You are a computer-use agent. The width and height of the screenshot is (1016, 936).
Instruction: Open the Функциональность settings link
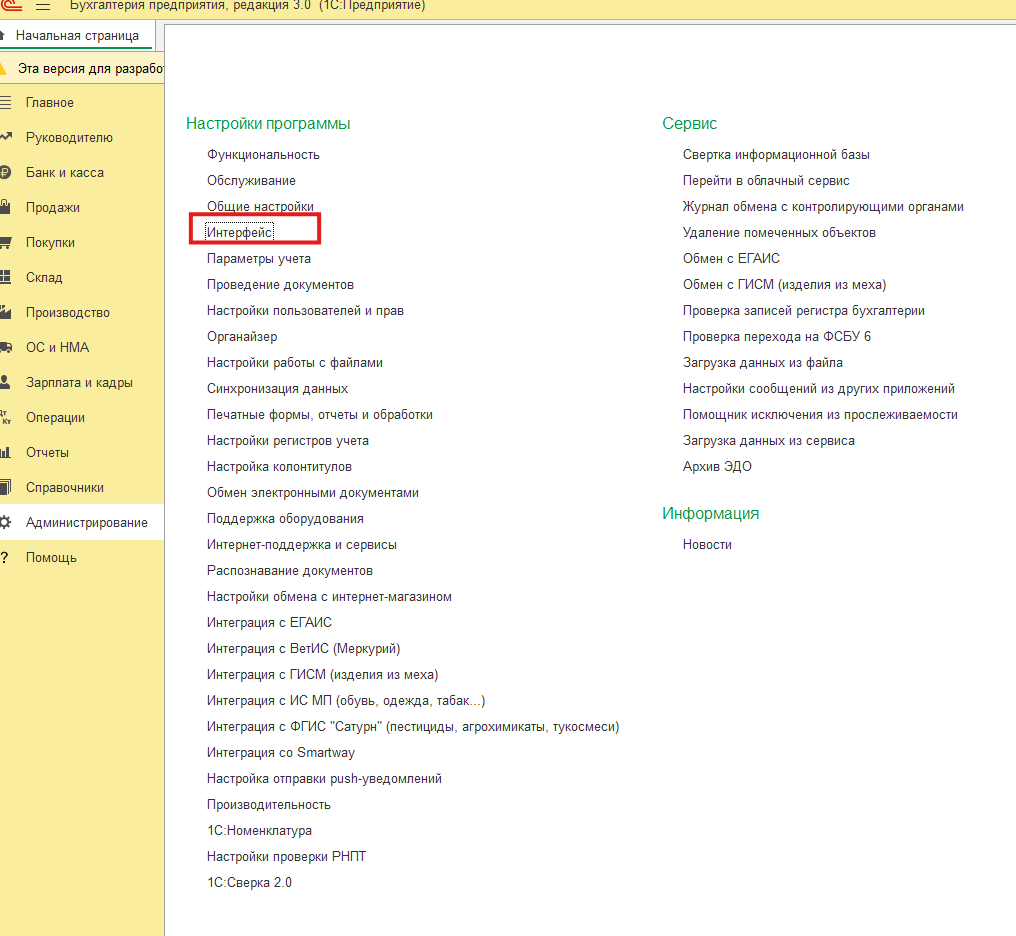tap(263, 155)
